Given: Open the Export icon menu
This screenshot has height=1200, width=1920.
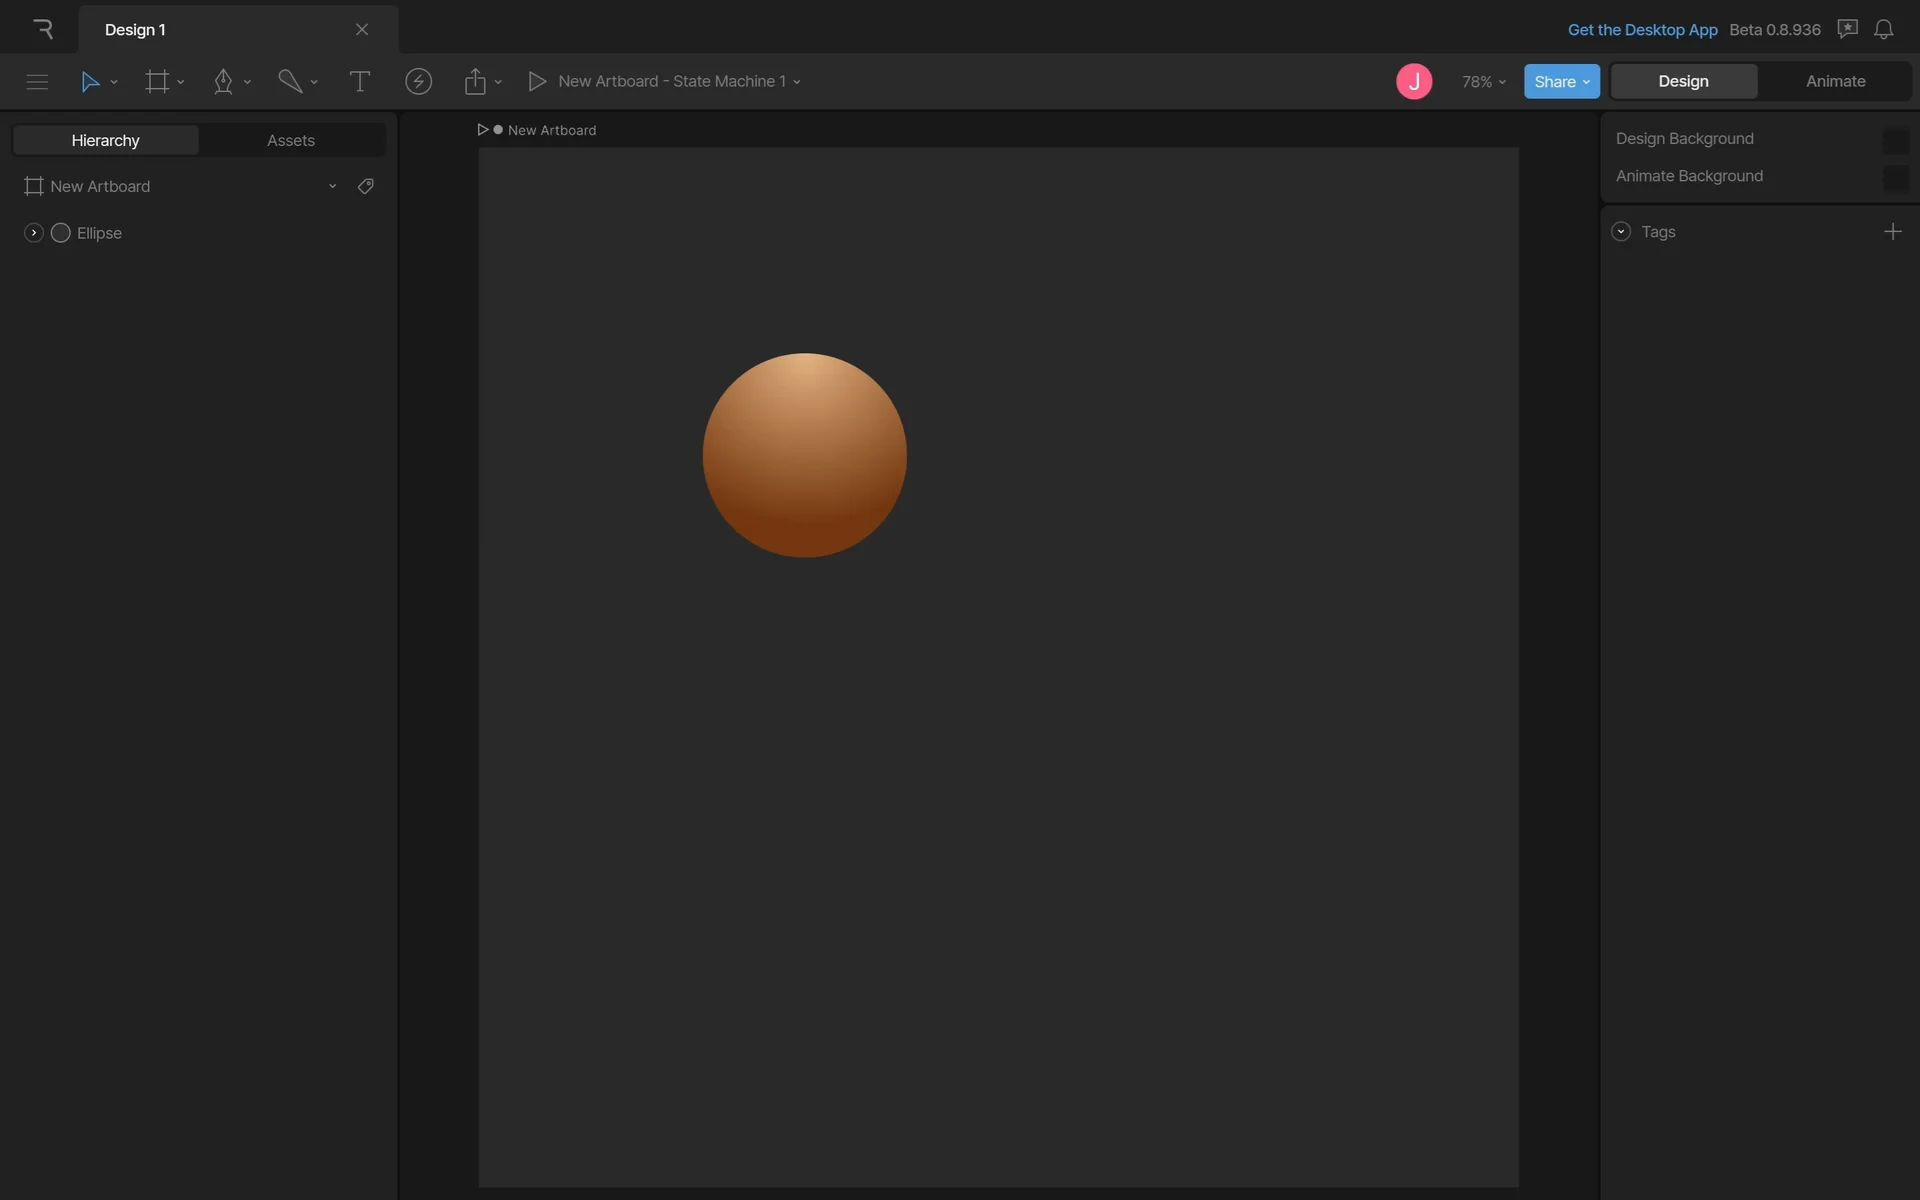Looking at the screenshot, I should tap(475, 82).
